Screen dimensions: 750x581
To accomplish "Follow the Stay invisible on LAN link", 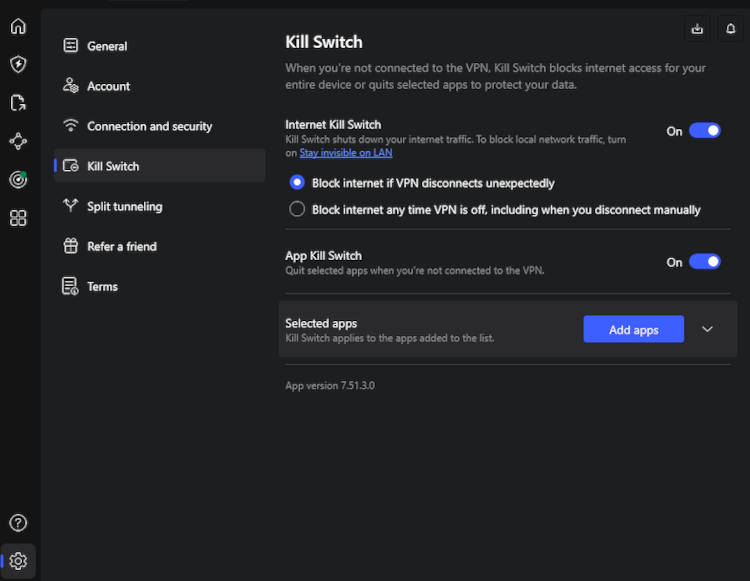I will (346, 153).
